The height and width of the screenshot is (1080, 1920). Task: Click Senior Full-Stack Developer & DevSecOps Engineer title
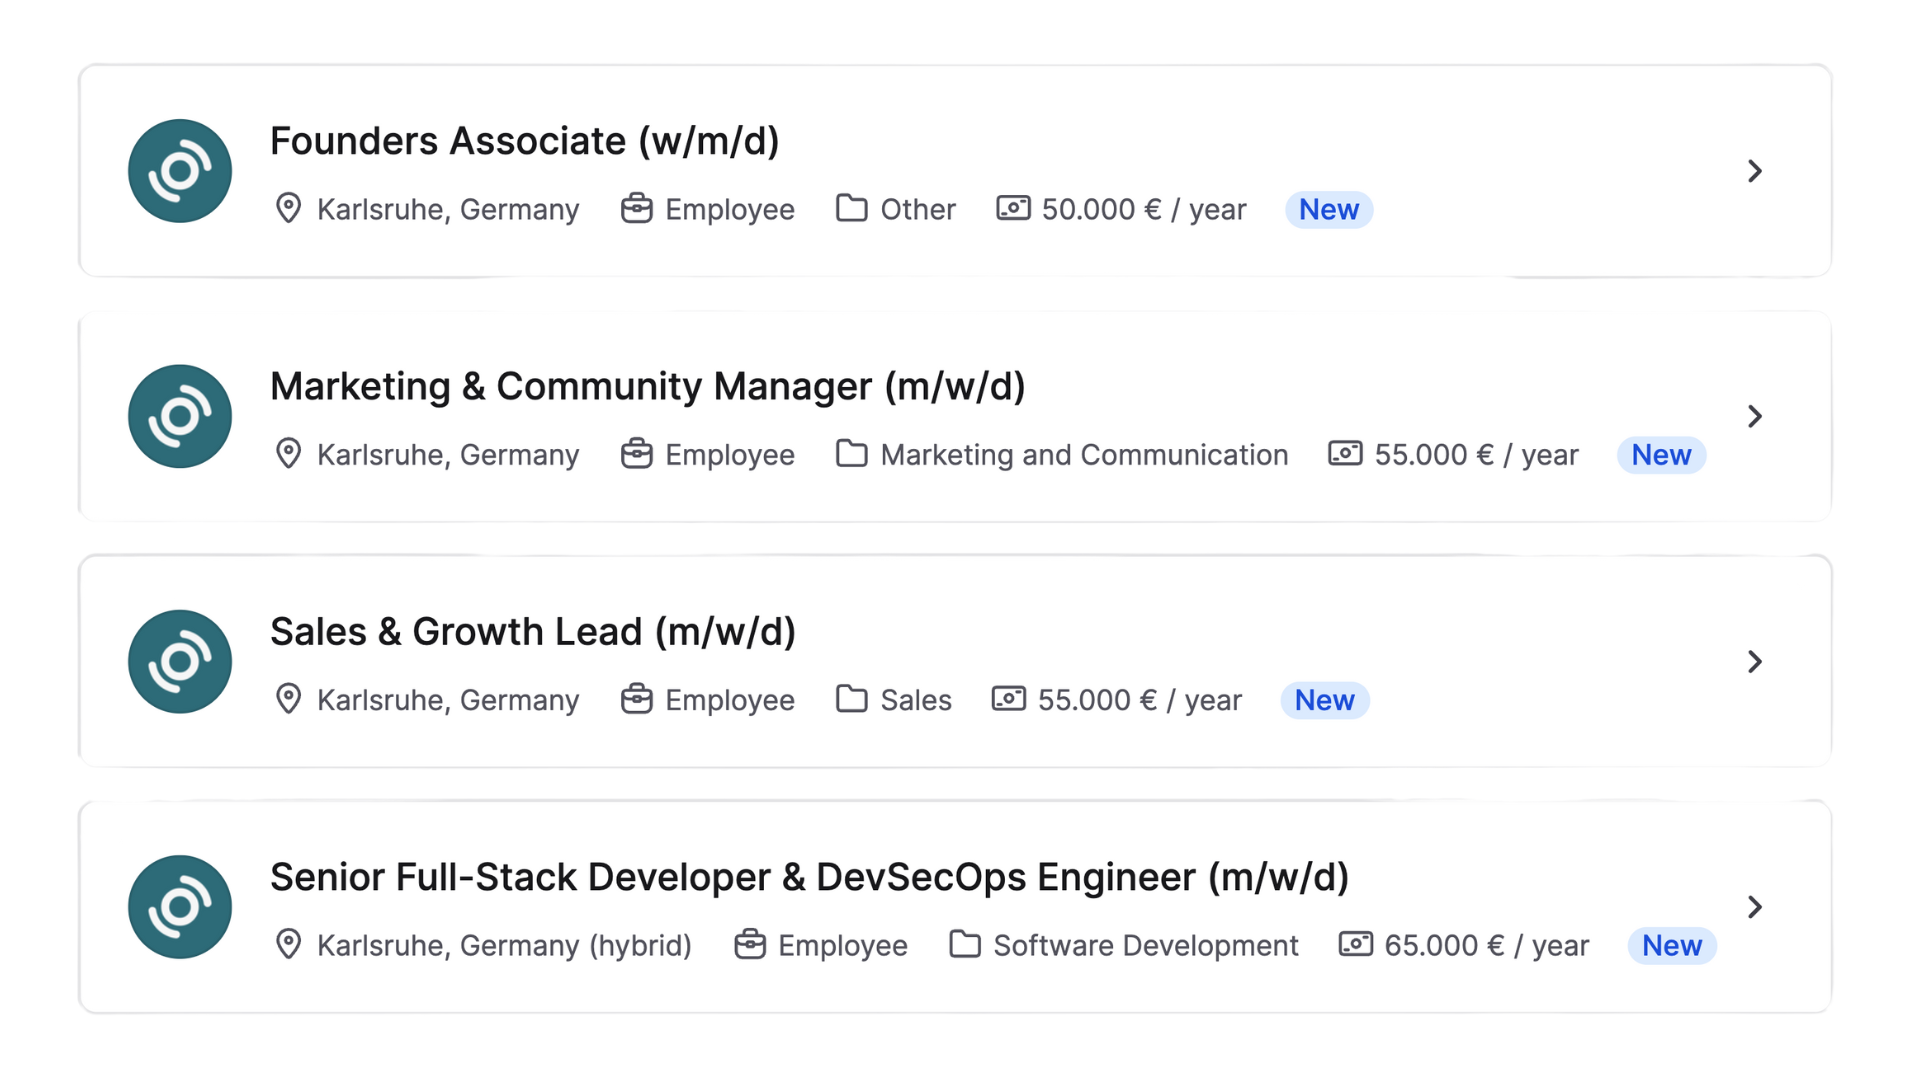[x=809, y=877]
